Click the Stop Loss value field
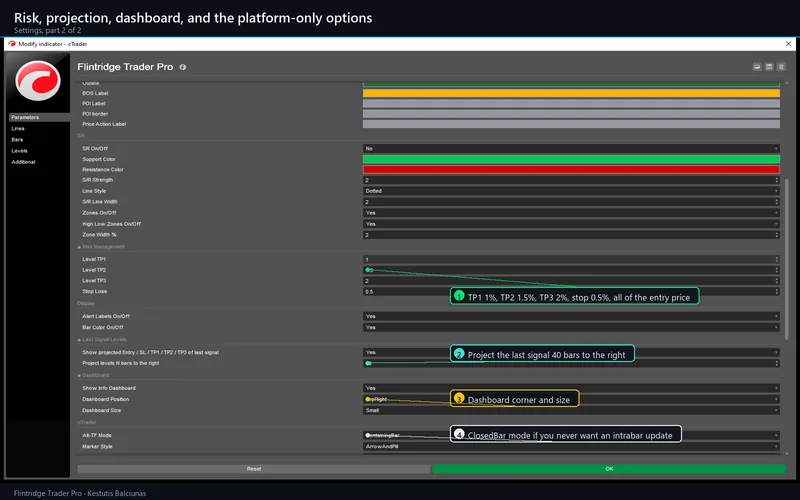 tap(571, 292)
